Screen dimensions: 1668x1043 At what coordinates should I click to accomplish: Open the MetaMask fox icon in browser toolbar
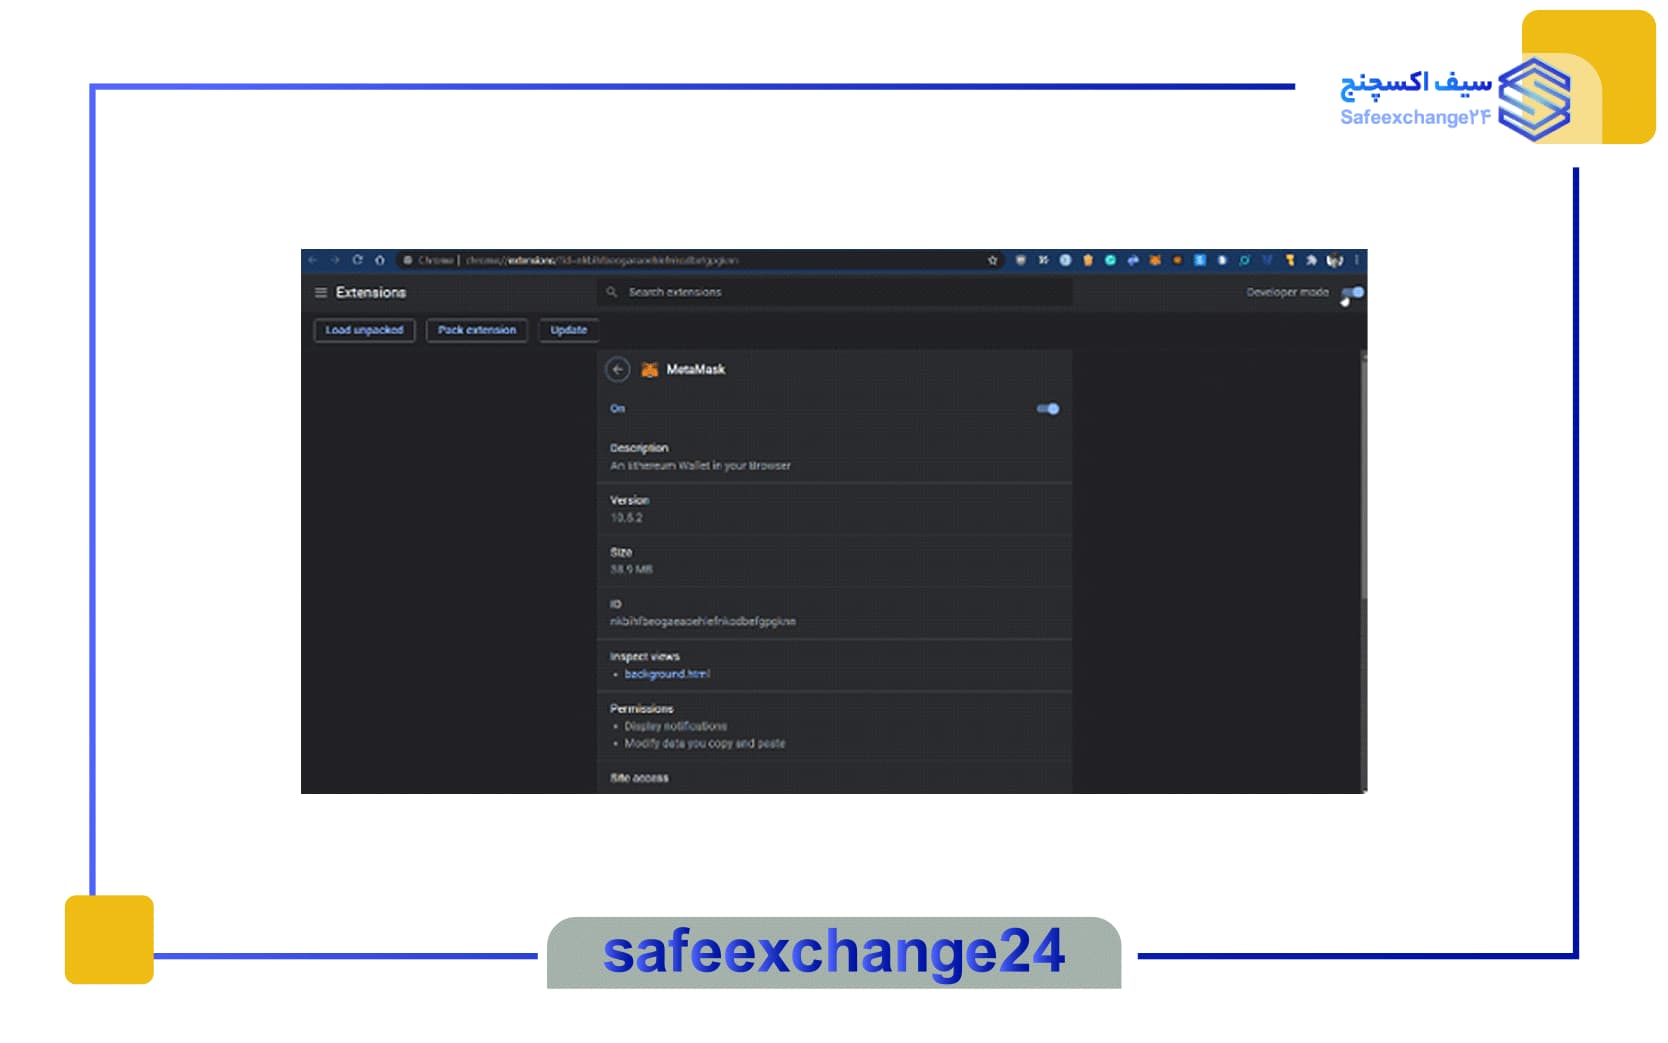pyautogui.click(x=1155, y=260)
